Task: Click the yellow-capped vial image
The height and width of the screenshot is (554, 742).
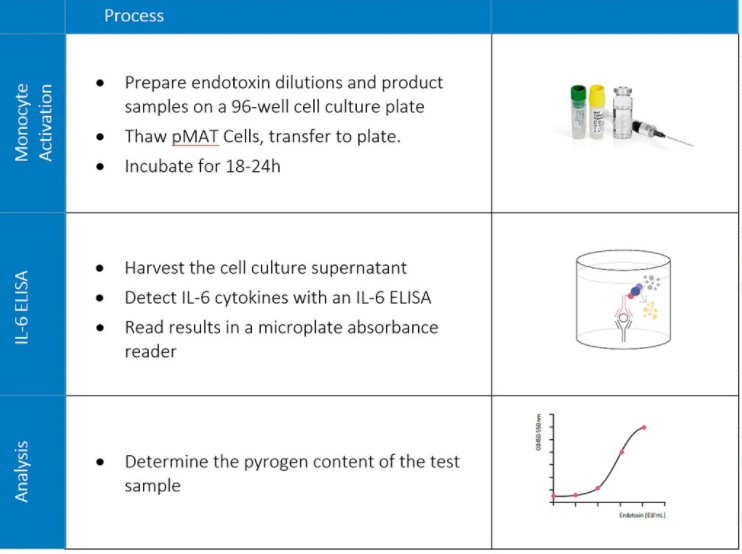Action: 597,112
